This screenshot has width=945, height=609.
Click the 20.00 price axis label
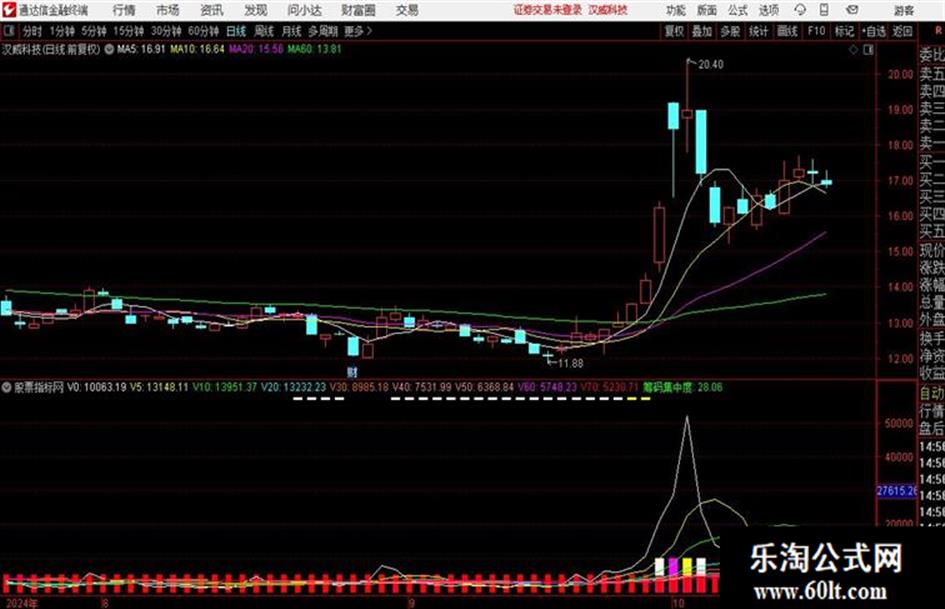click(x=900, y=74)
